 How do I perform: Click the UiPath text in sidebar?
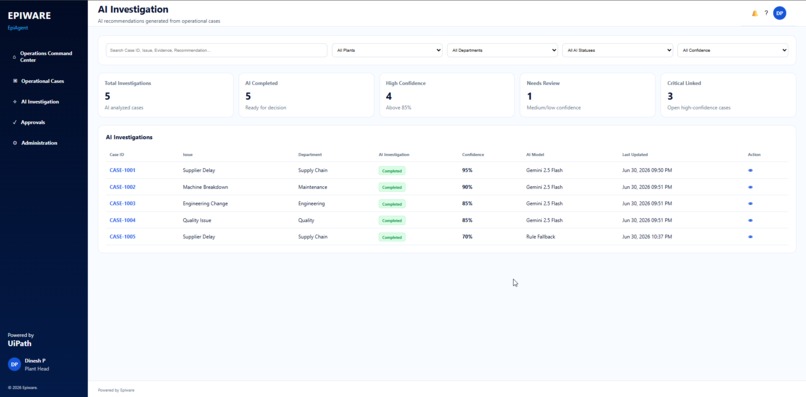[x=20, y=344]
